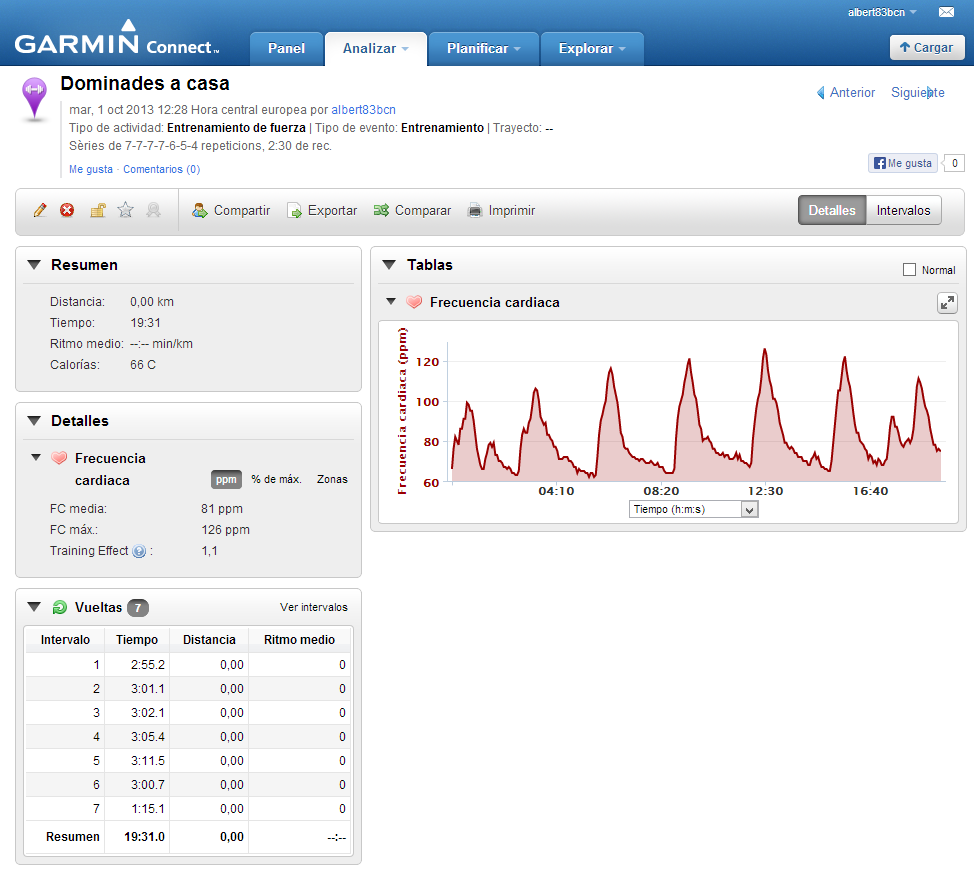Image resolution: width=974 pixels, height=872 pixels.
Task: Click the pencil edit activity icon
Action: click(40, 210)
